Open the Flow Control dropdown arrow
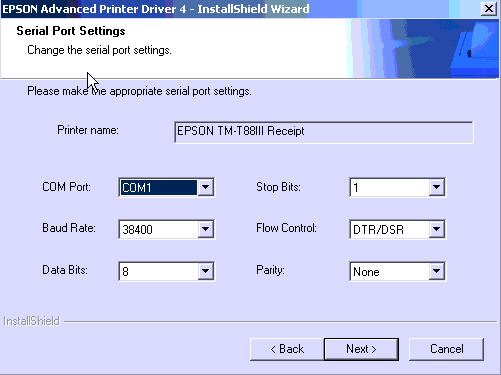Viewport: 501px width, 375px height. tap(436, 229)
